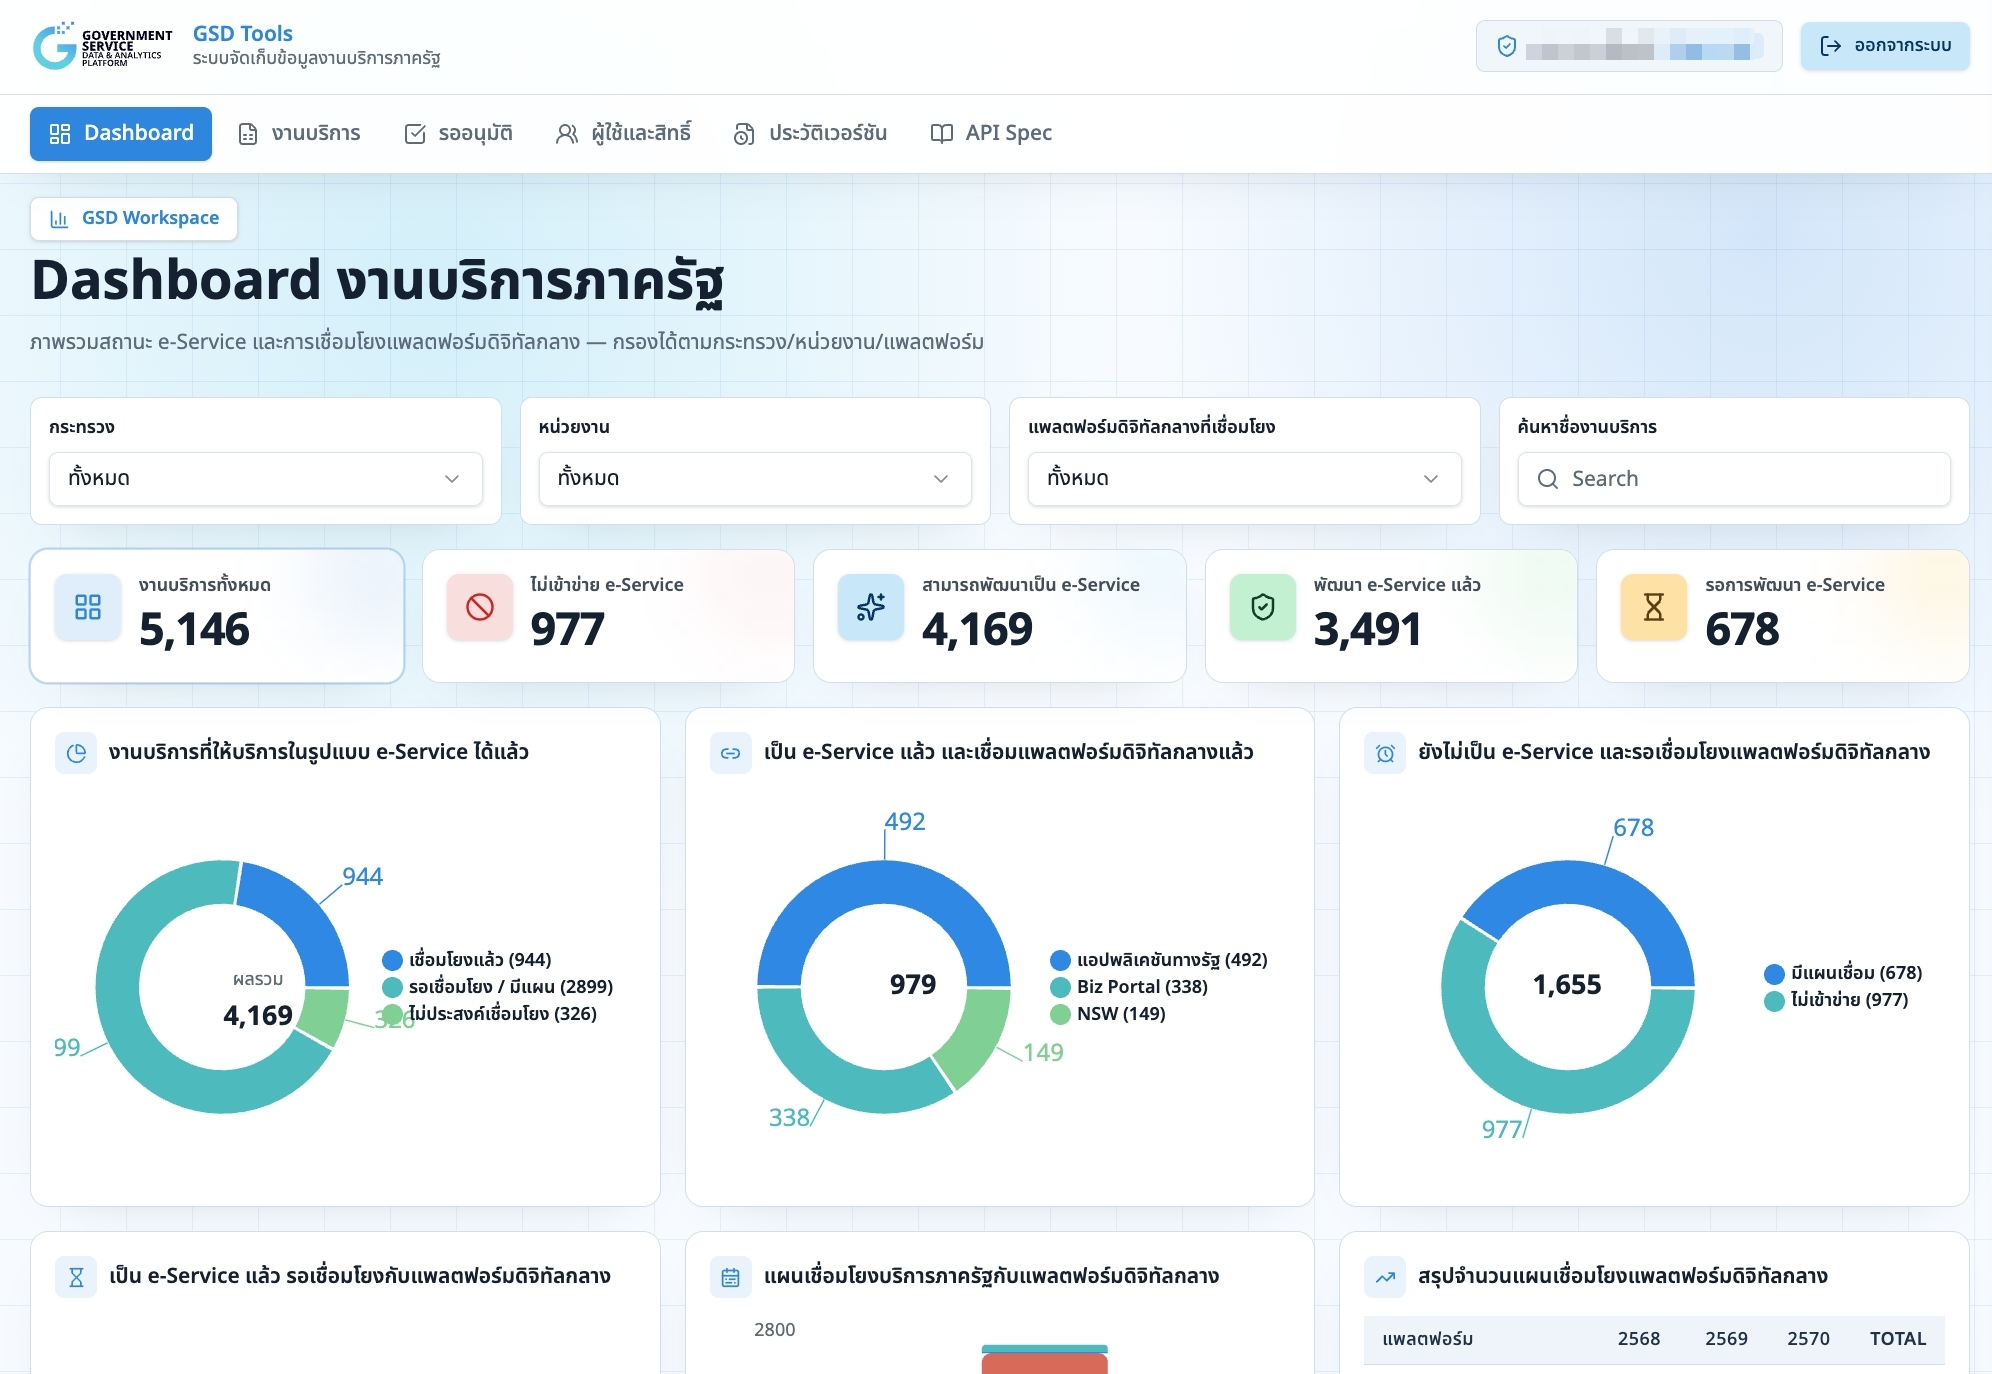Click the 2570 column header
This screenshot has width=1992, height=1374.
pos(1808,1339)
